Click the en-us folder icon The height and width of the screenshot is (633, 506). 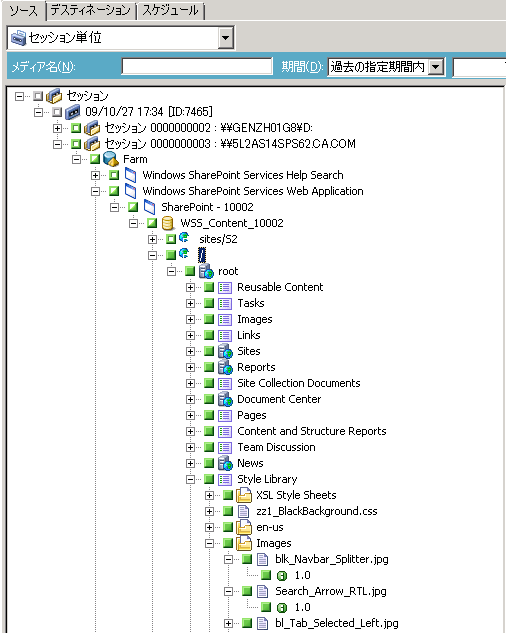pos(244,527)
